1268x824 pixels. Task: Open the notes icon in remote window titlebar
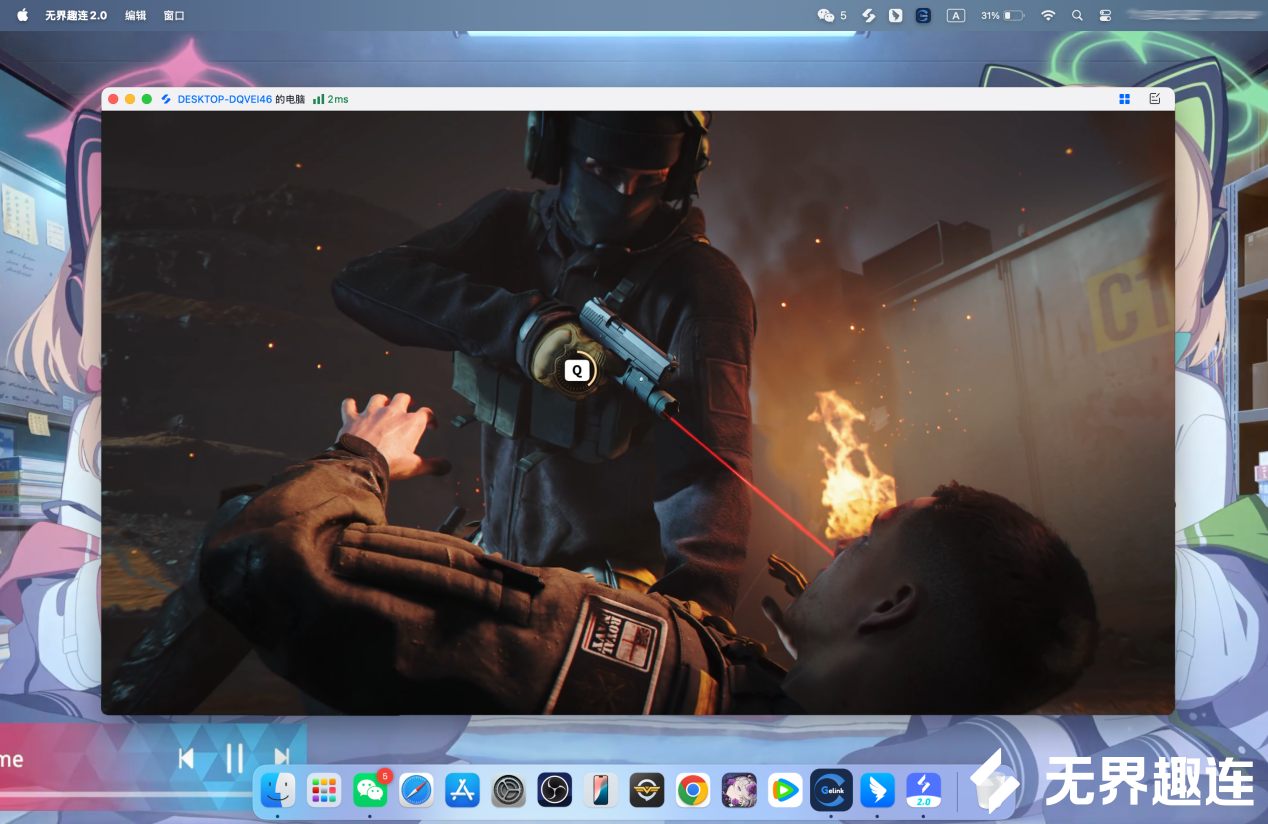pyautogui.click(x=1155, y=99)
